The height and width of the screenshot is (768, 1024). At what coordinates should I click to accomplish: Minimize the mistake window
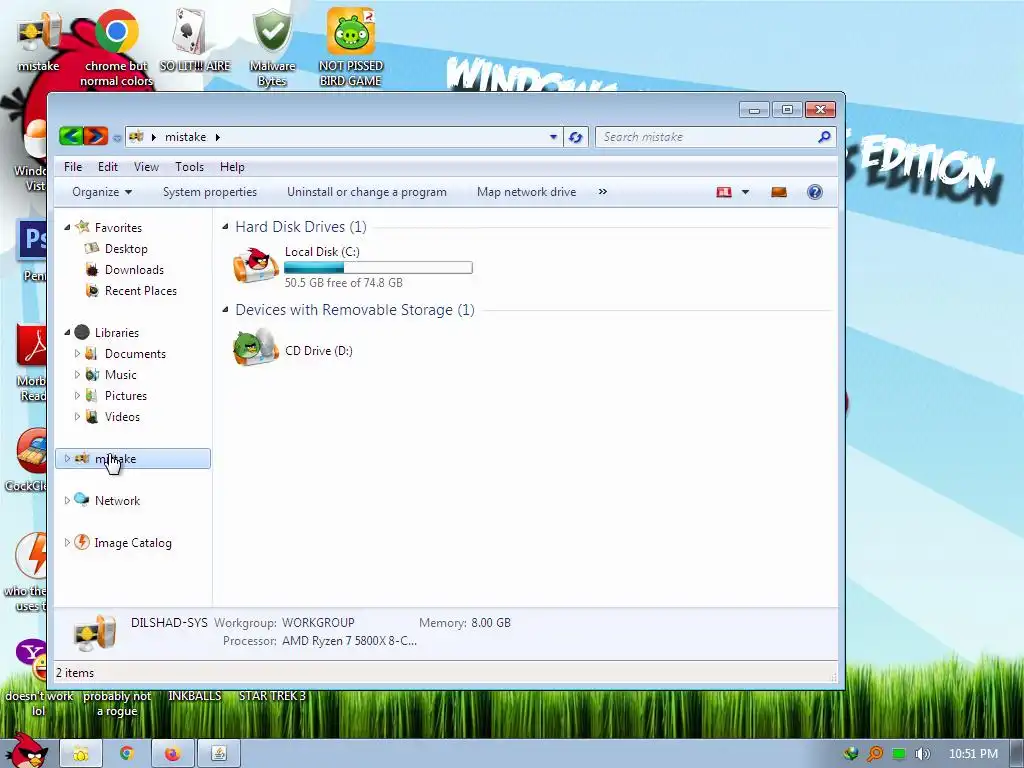click(x=754, y=109)
